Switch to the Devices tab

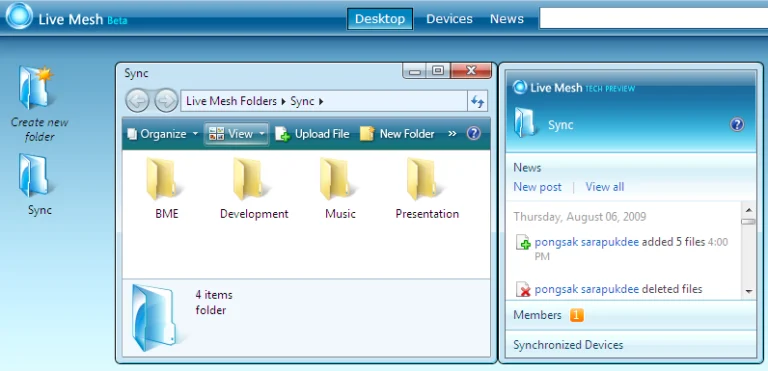(449, 19)
